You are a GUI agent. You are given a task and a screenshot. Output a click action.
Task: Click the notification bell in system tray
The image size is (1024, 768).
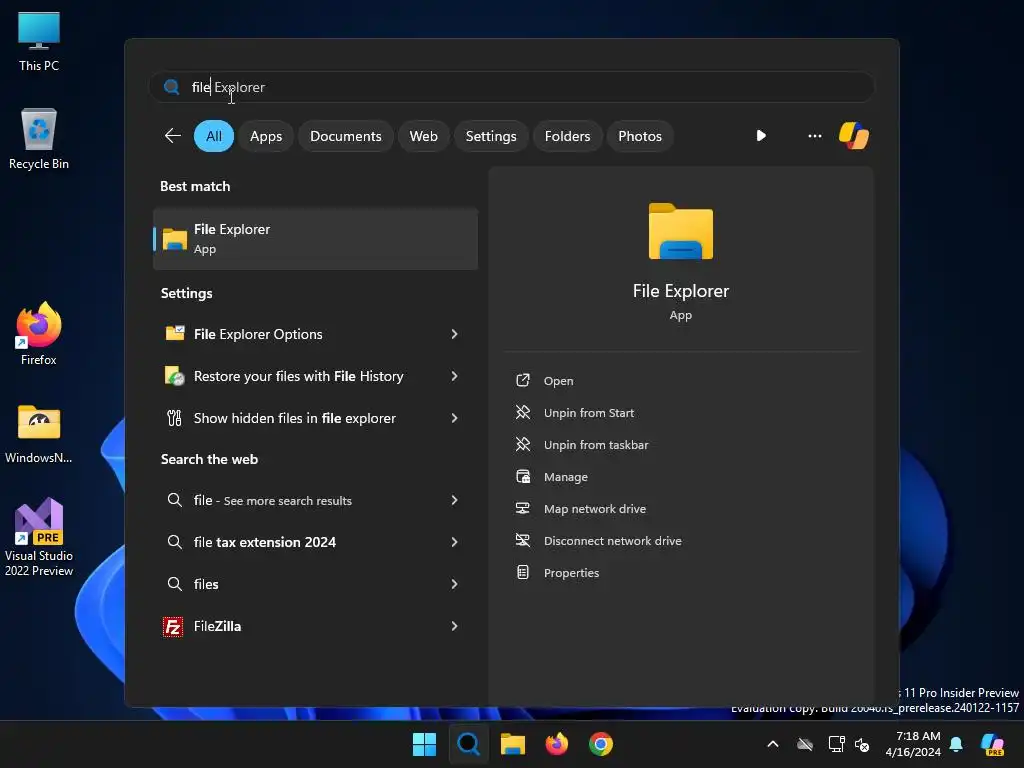956,744
